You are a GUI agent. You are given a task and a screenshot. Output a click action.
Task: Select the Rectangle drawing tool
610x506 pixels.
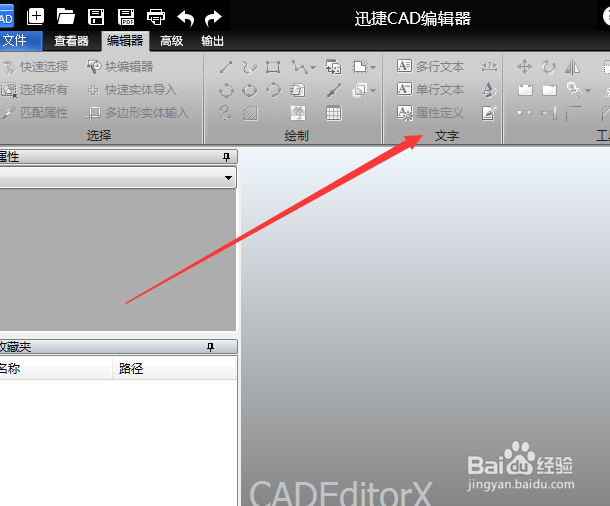(x=273, y=67)
